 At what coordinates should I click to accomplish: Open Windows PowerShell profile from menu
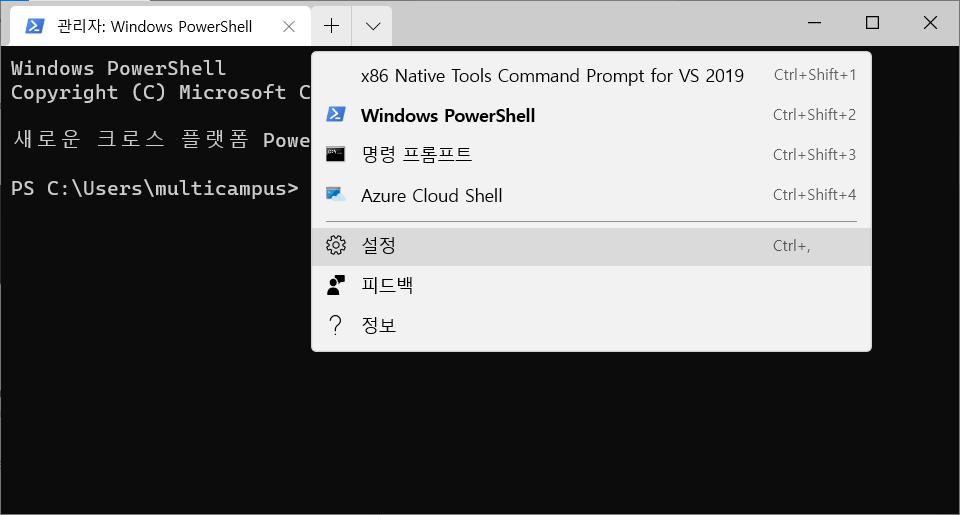[x=591, y=115]
